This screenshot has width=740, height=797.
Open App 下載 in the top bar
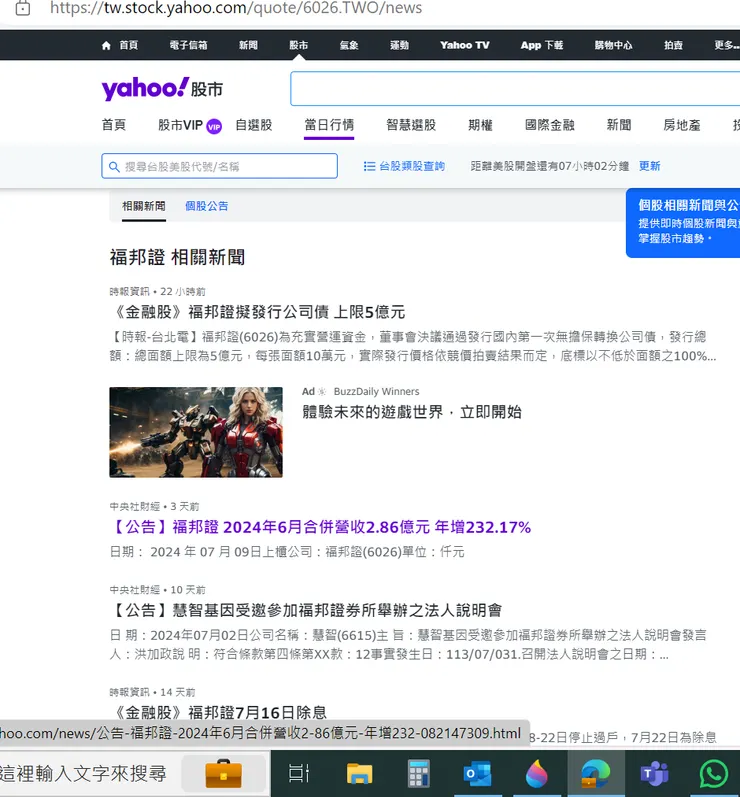[541, 45]
